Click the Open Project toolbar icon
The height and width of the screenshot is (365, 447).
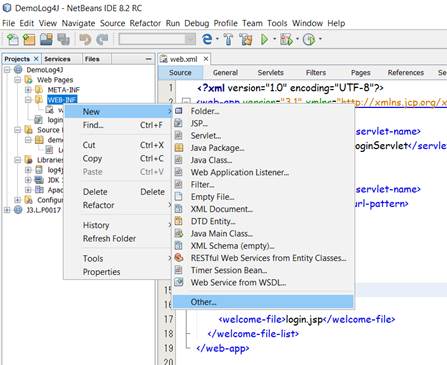point(46,39)
